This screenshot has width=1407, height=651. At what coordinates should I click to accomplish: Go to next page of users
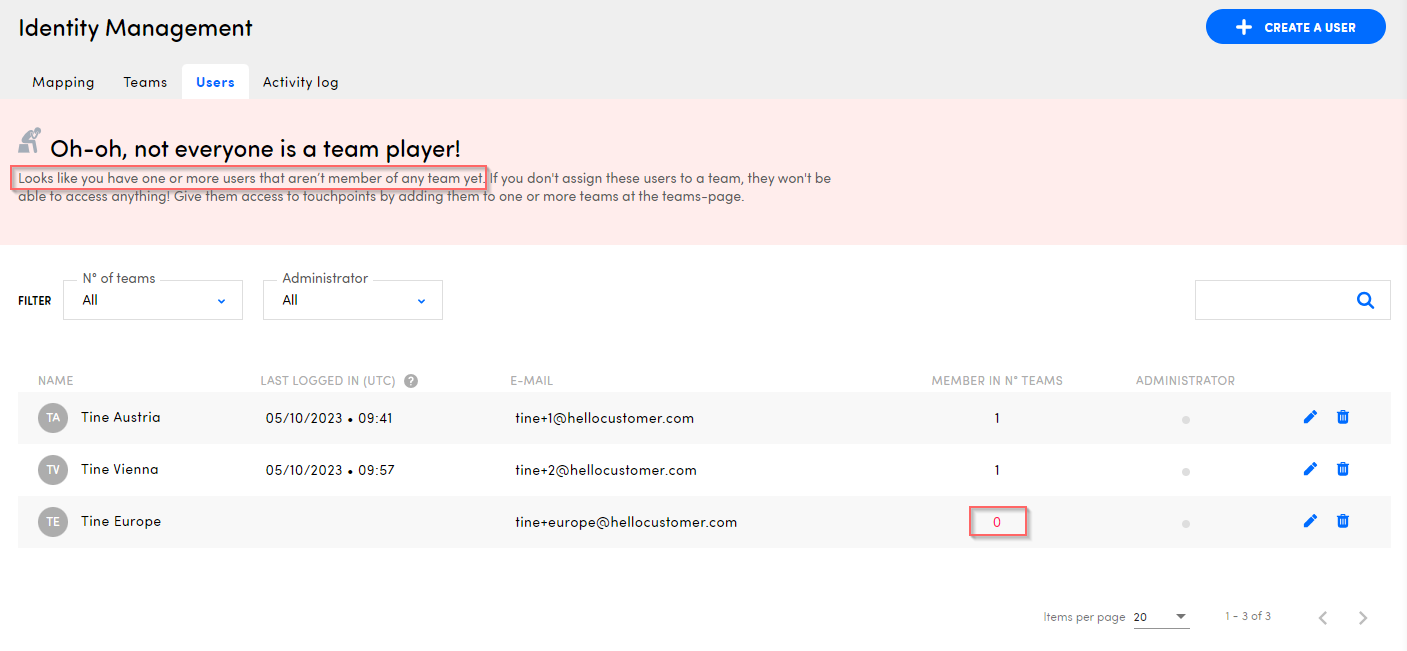(x=1362, y=618)
